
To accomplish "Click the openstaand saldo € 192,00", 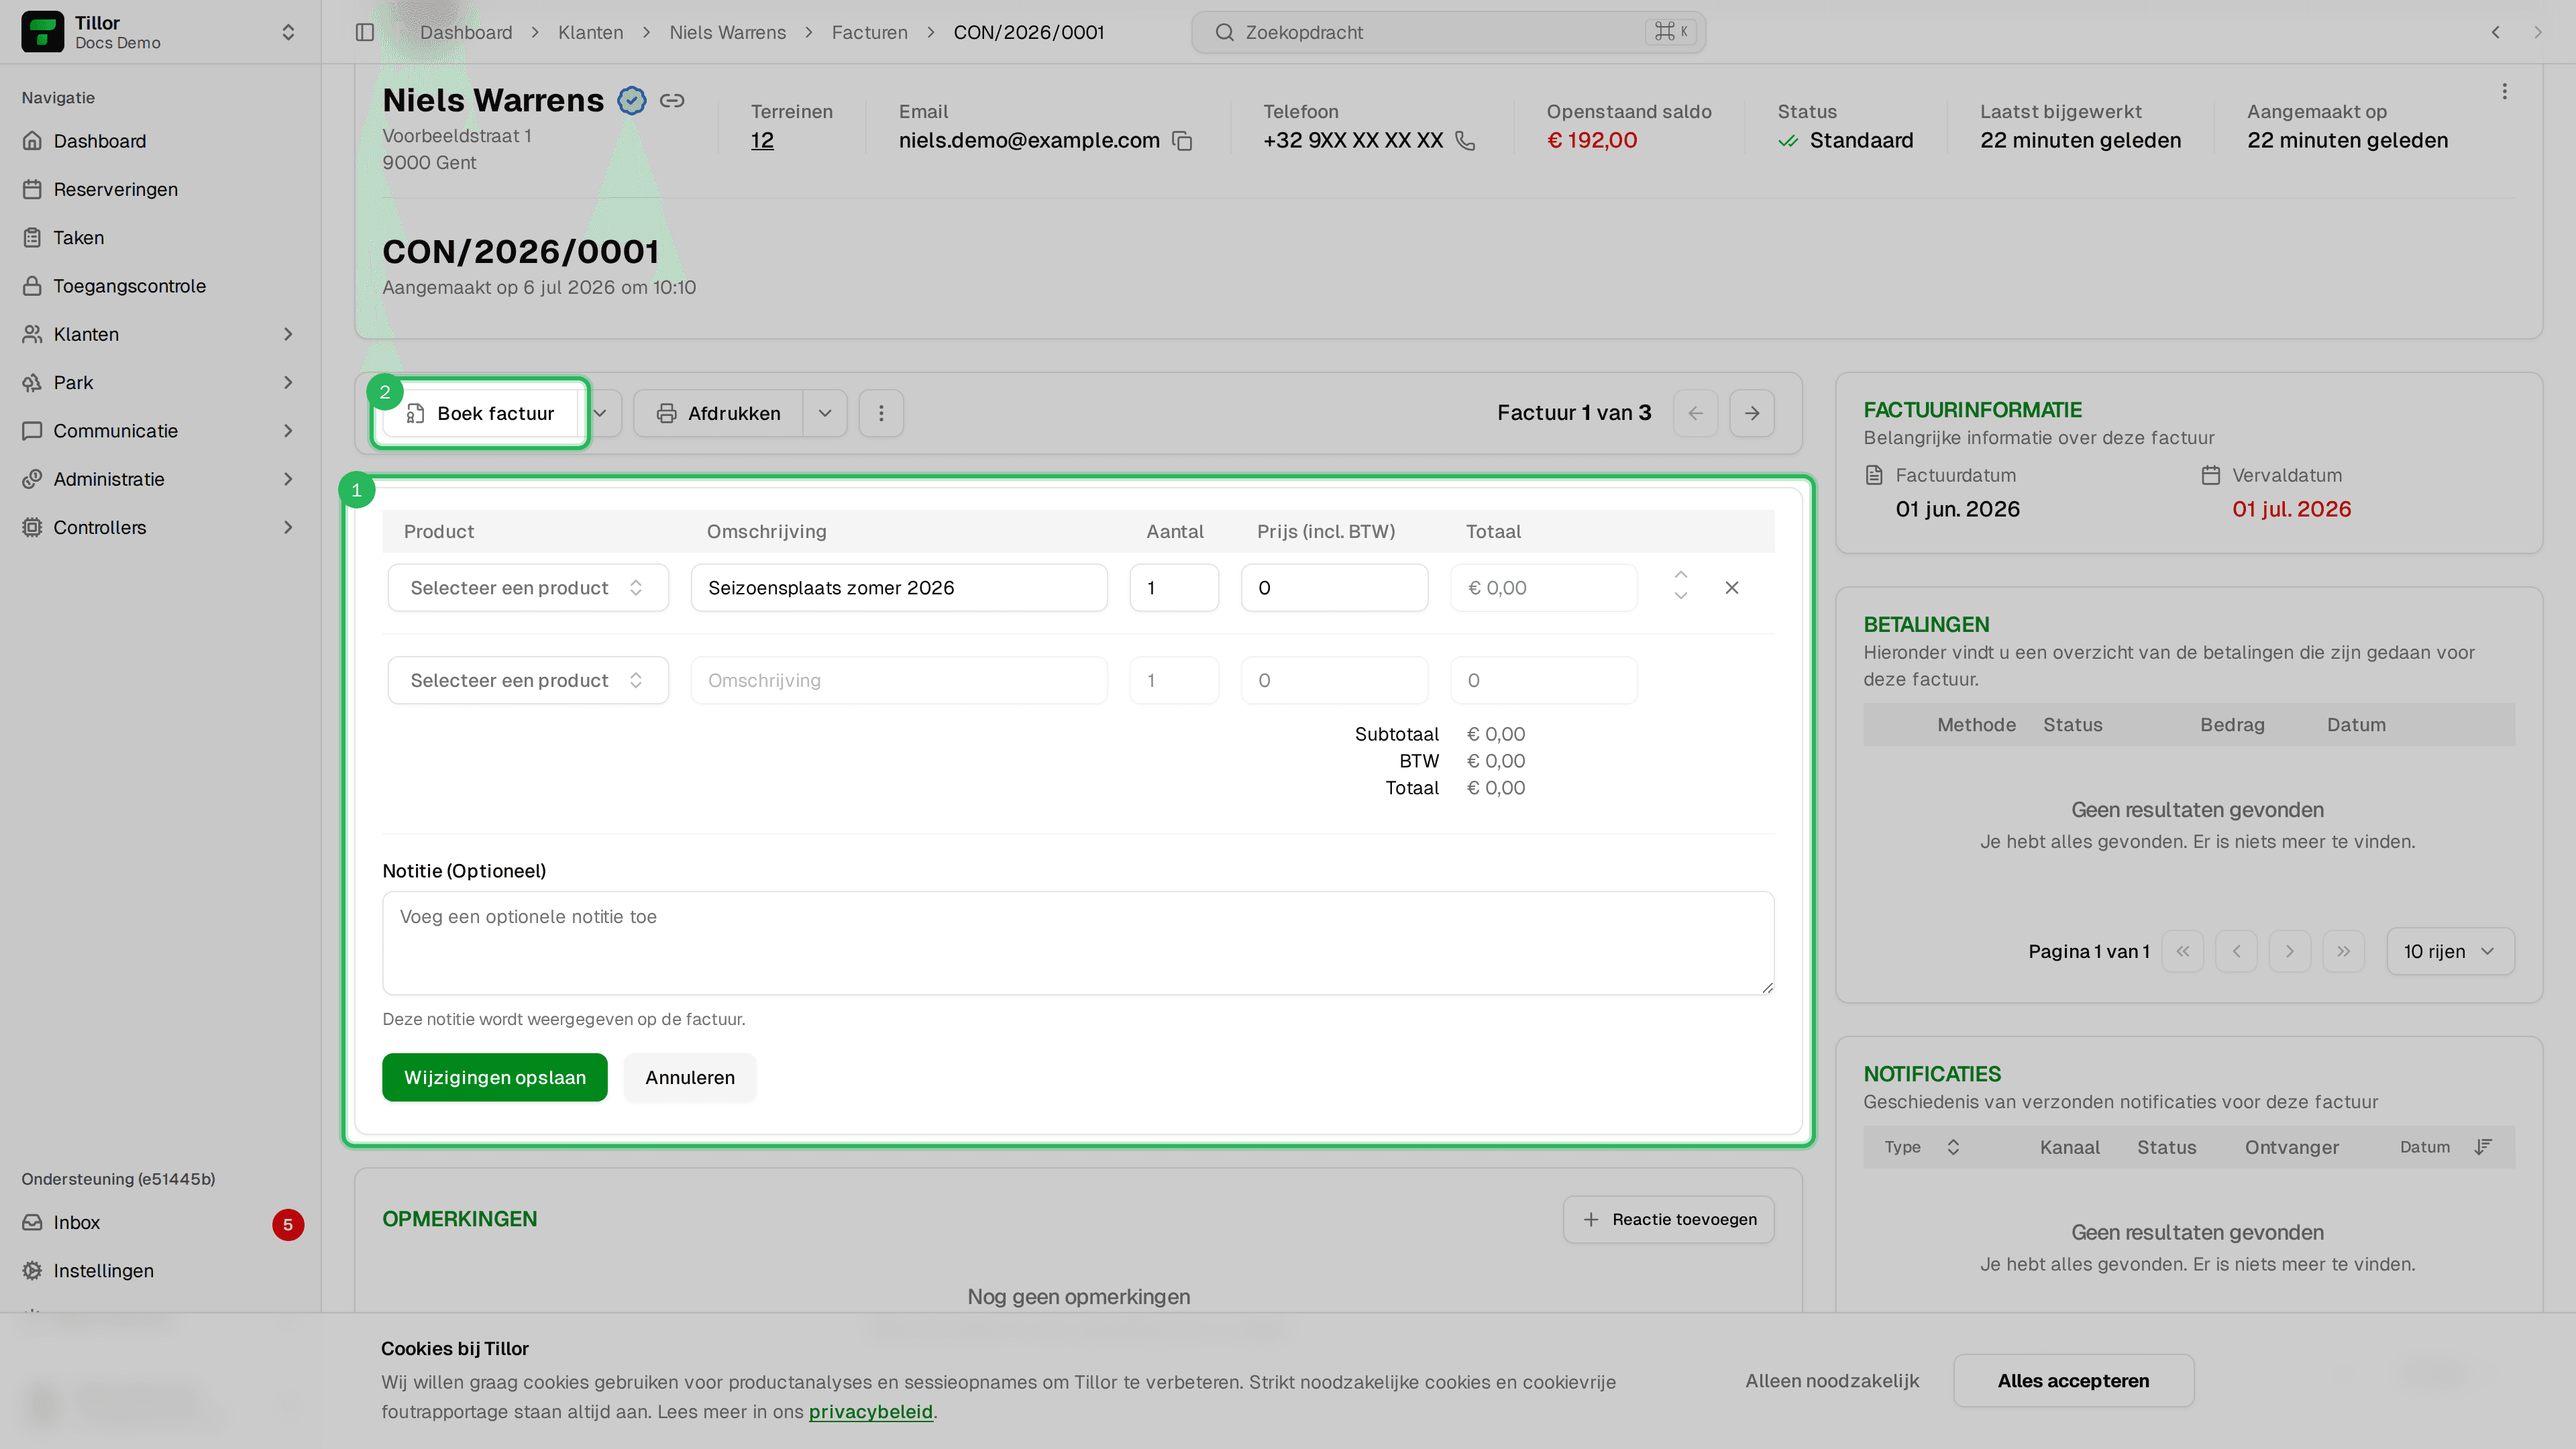I will 1592,140.
